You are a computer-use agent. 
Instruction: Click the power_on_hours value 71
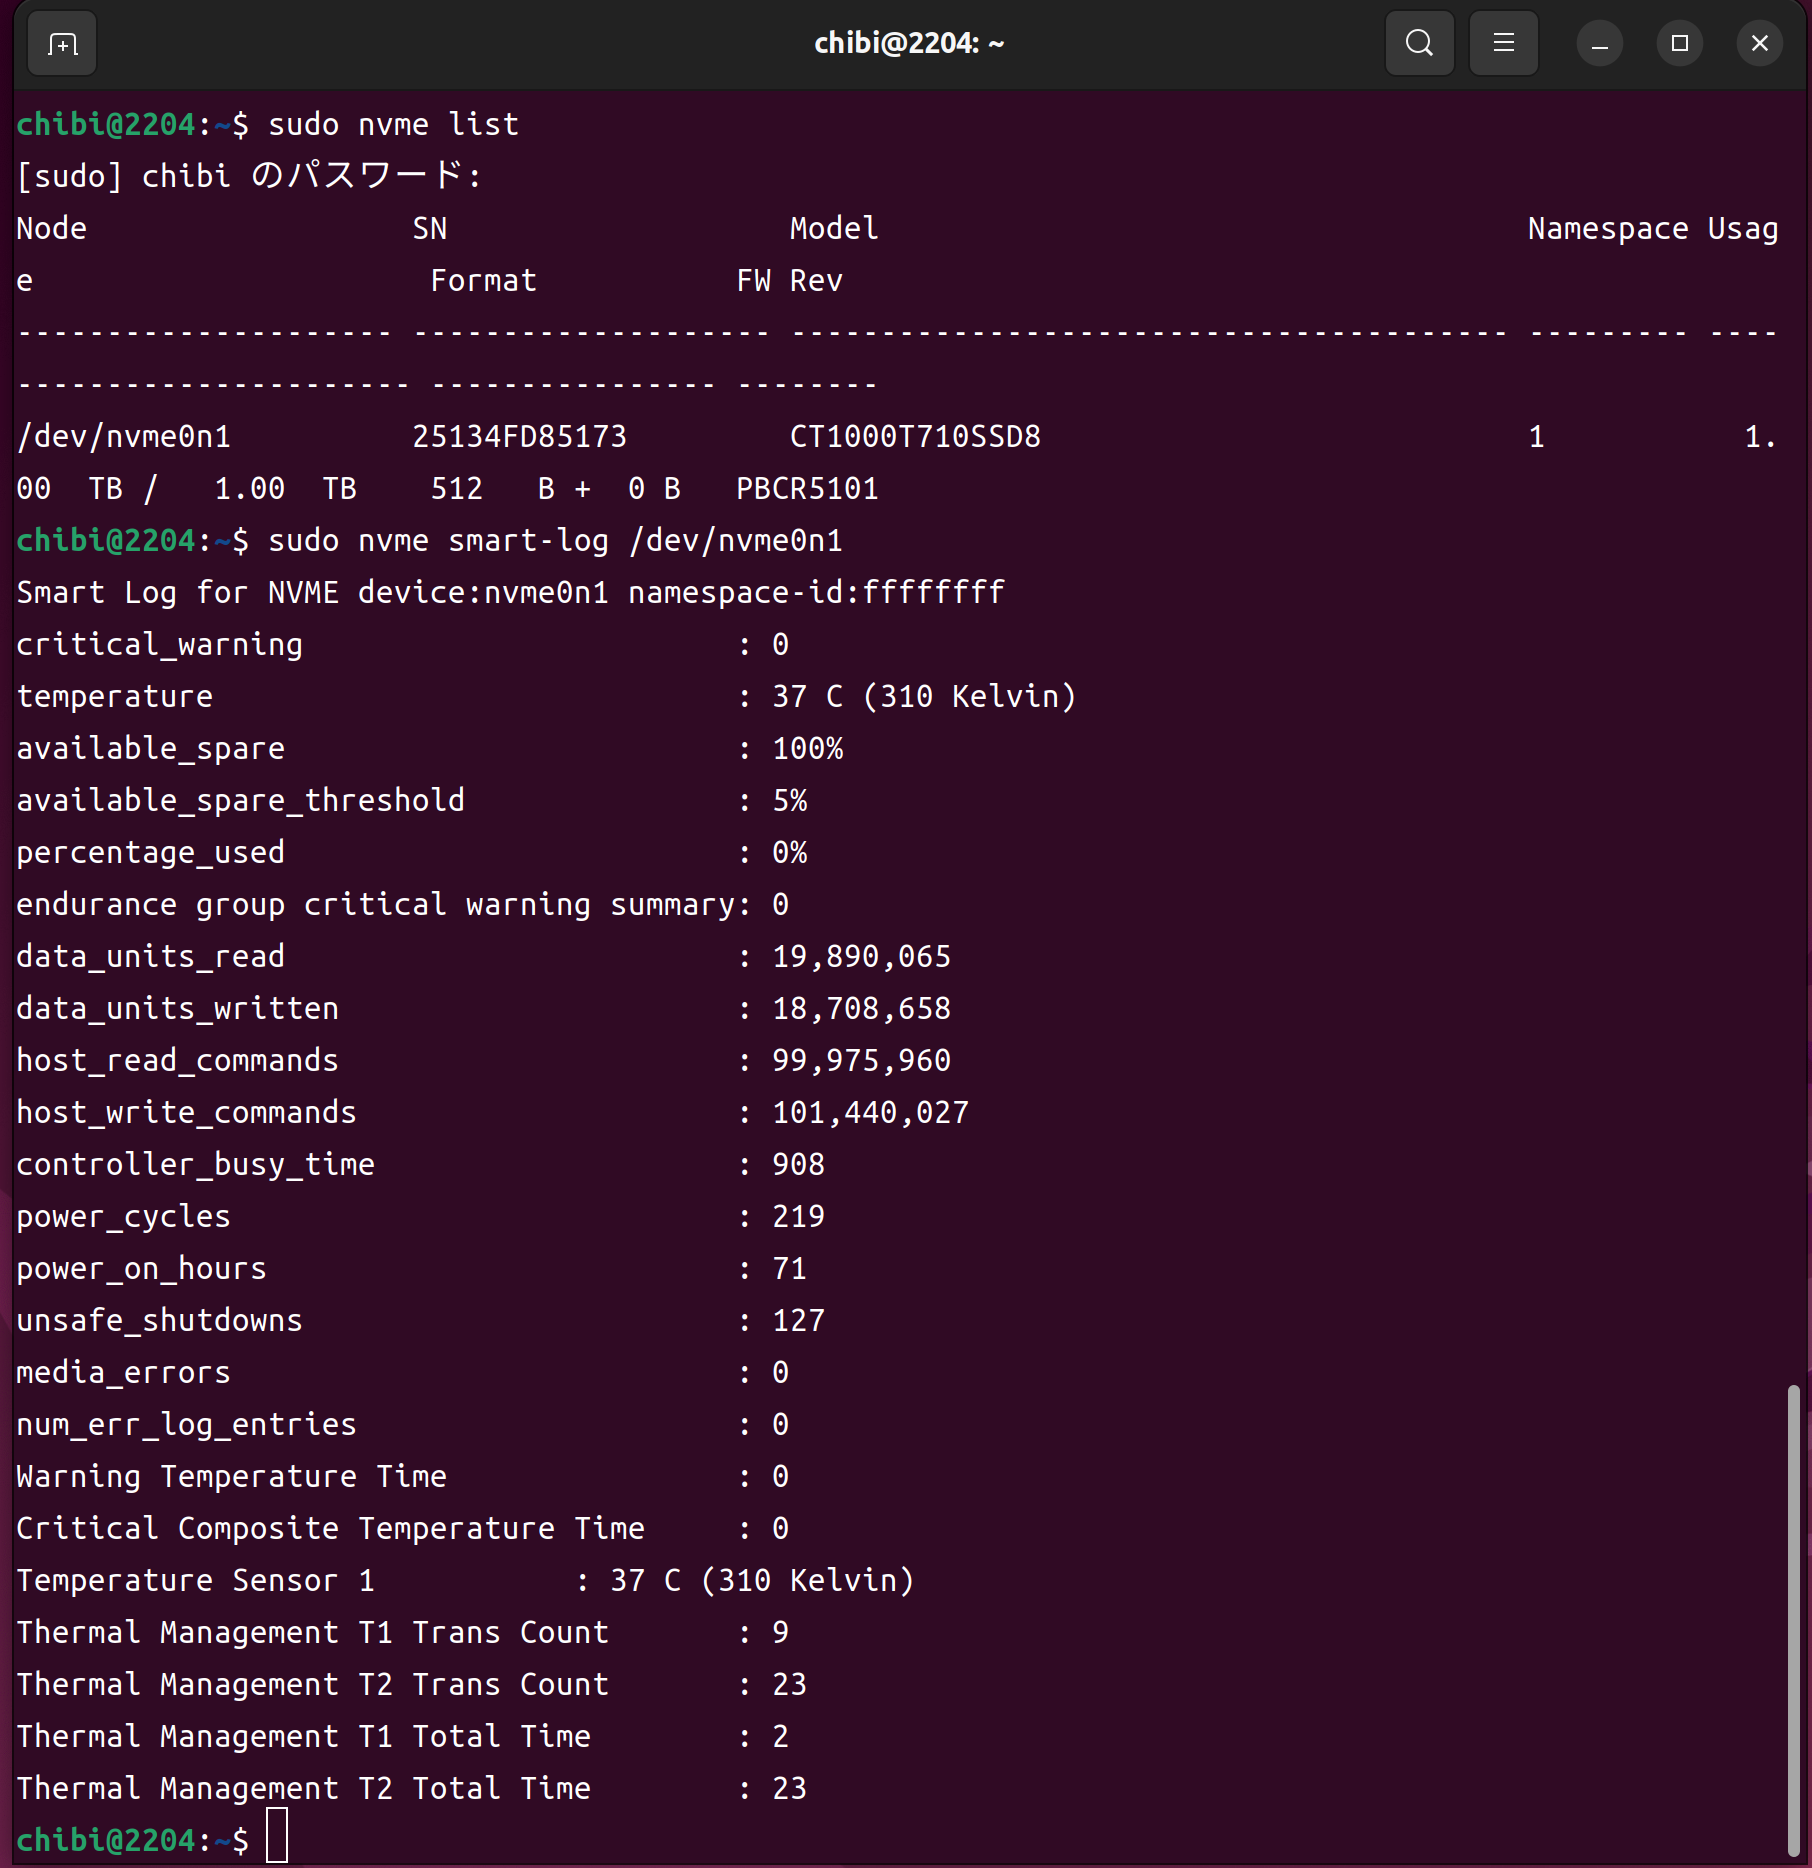point(789,1269)
